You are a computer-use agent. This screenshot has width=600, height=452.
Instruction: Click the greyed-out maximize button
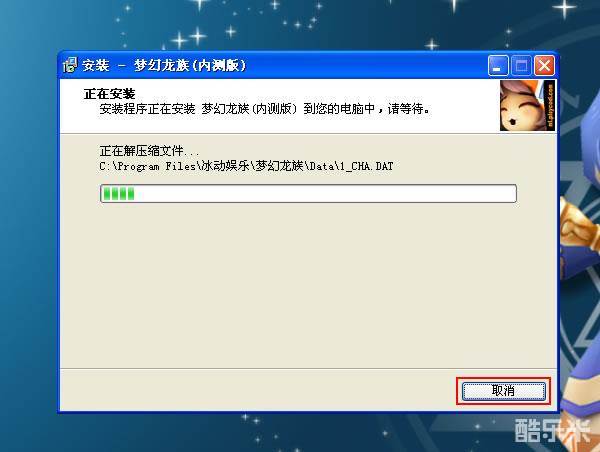521,65
